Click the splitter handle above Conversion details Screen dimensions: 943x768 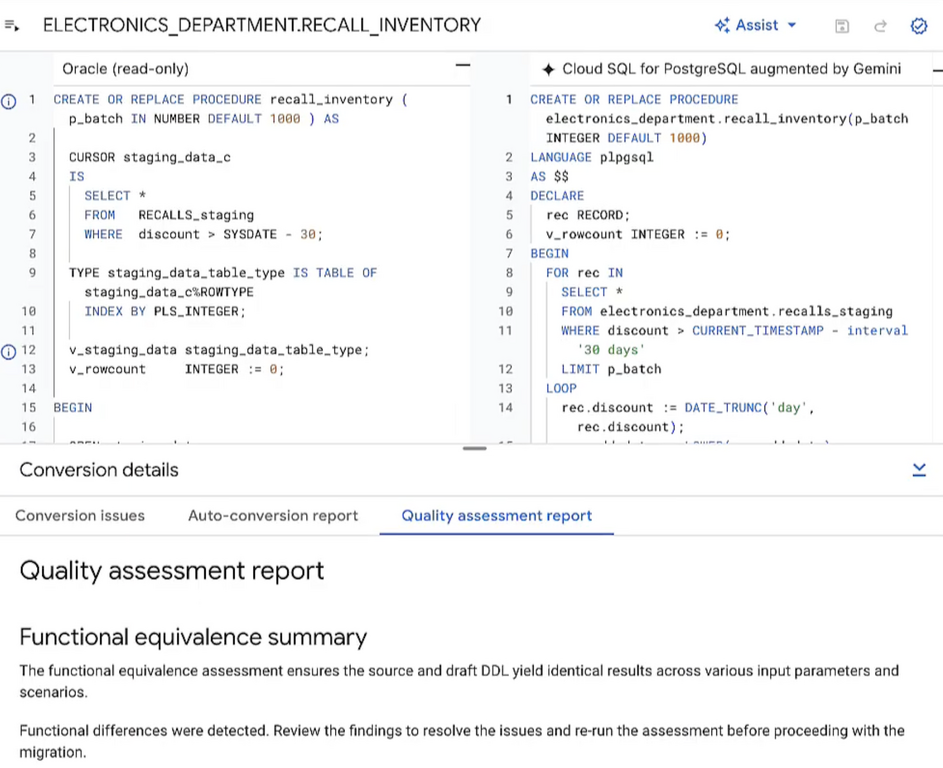(475, 448)
